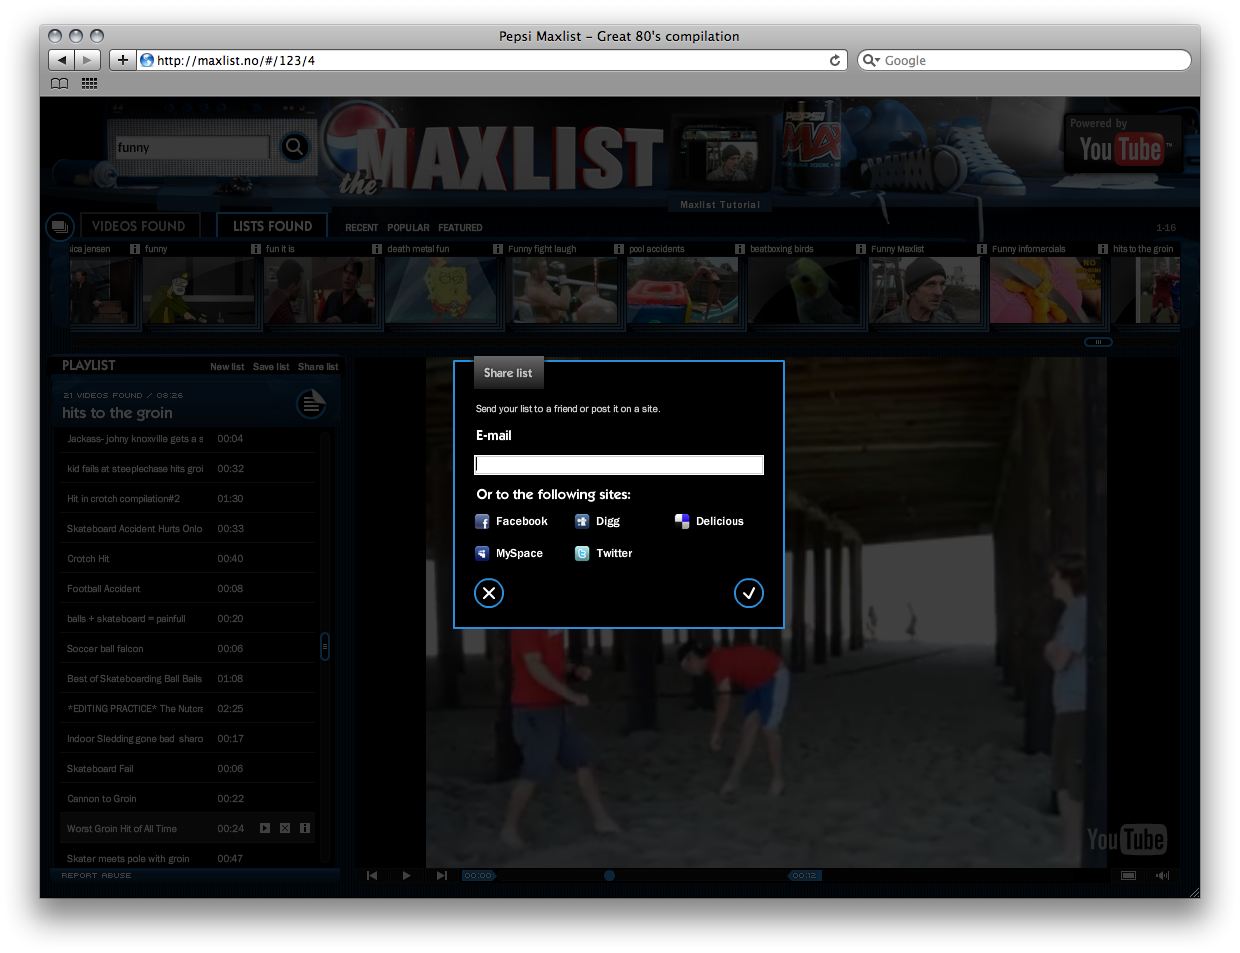Screen dimensions: 1240x953
Task: Share list to Delicious
Action: pos(709,522)
